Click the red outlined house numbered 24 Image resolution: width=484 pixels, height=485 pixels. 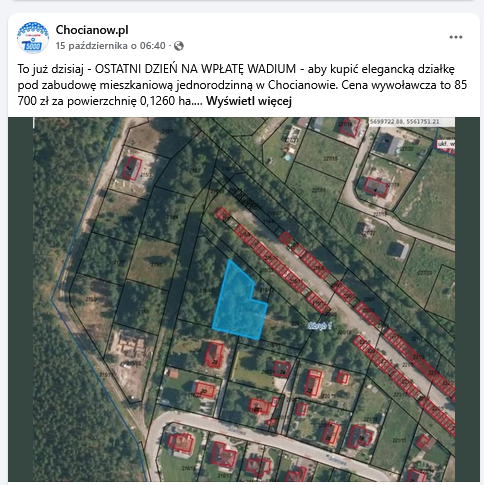282,369
